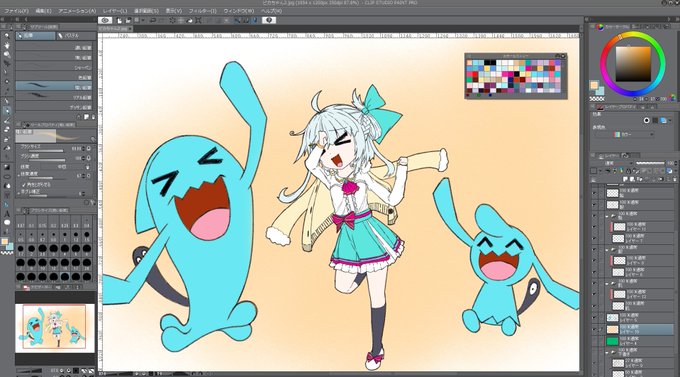
Task: Select the シャーペン pencil sub tool
Action: (x=54, y=67)
